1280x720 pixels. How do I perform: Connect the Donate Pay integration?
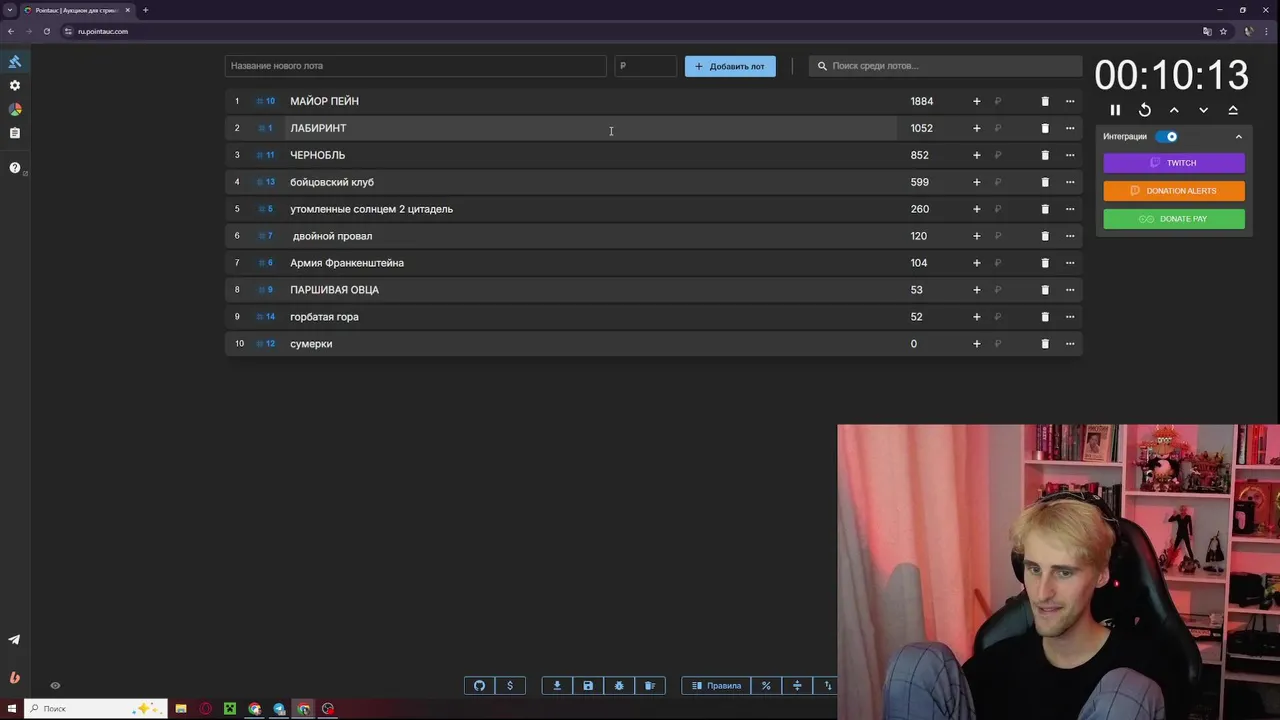click(x=1174, y=219)
